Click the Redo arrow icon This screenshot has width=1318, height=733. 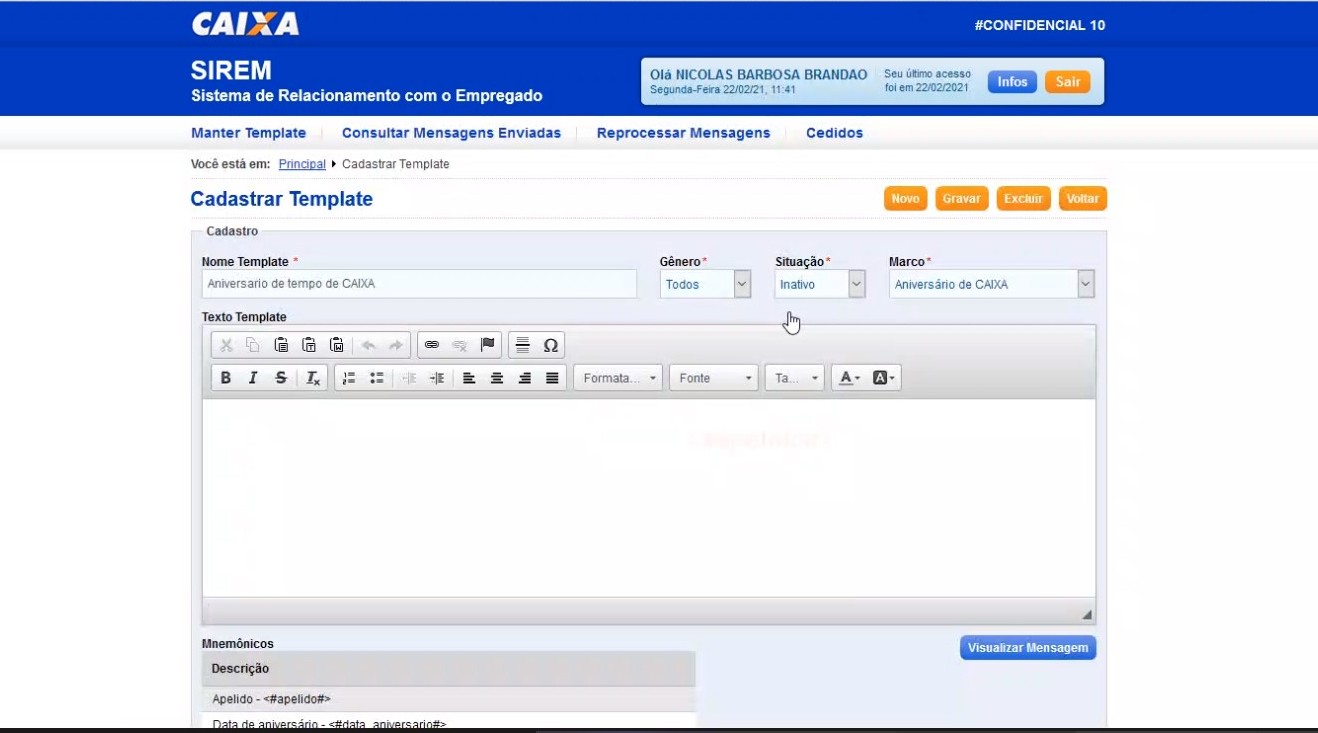396,345
